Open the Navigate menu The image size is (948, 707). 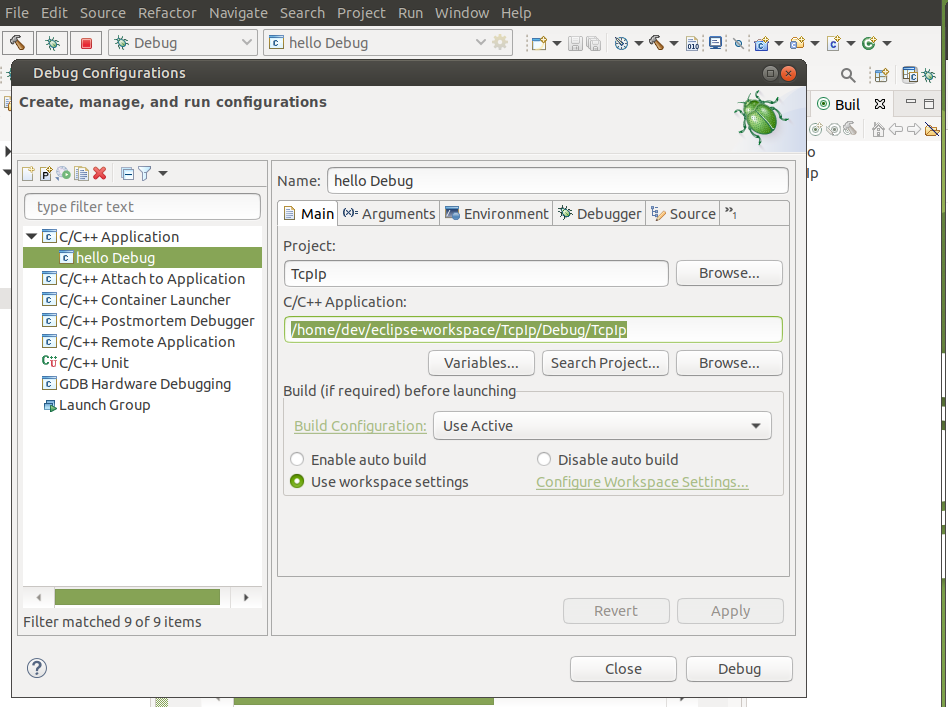click(238, 13)
